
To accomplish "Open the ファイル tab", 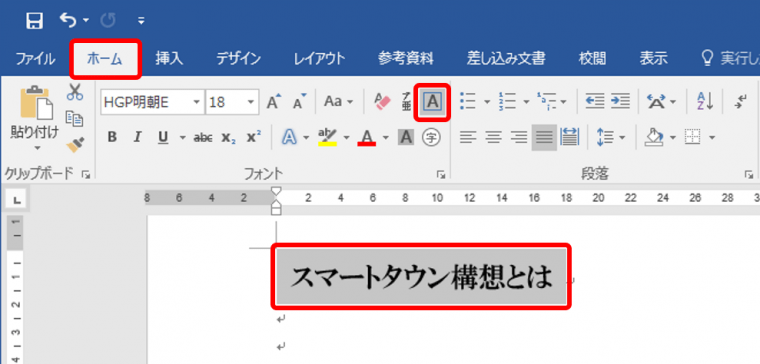I will pyautogui.click(x=35, y=59).
